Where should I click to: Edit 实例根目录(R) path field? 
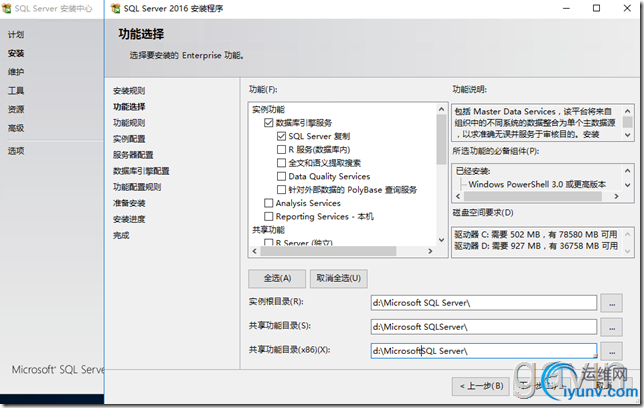coord(483,303)
